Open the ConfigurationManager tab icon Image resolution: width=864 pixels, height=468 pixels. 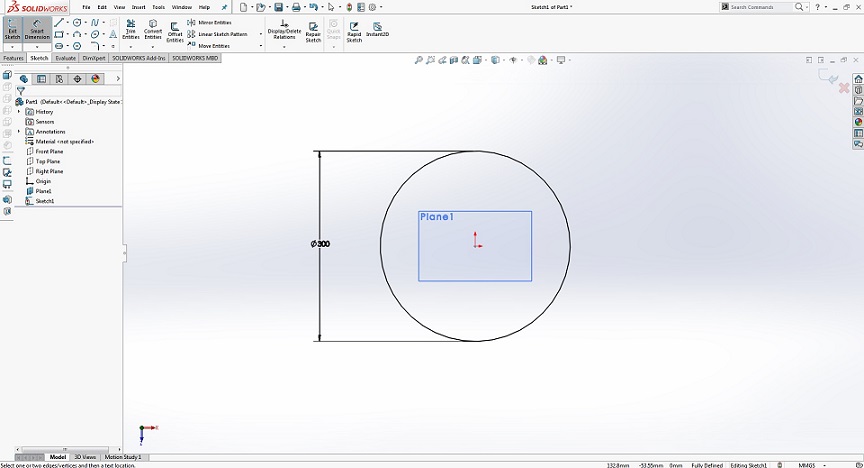59,79
